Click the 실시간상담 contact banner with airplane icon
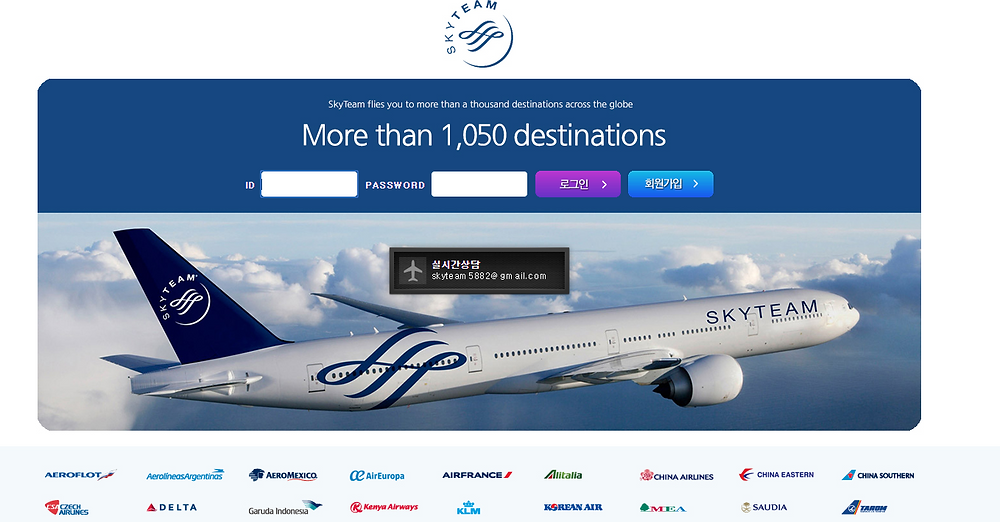The image size is (1000, 522). point(479,271)
